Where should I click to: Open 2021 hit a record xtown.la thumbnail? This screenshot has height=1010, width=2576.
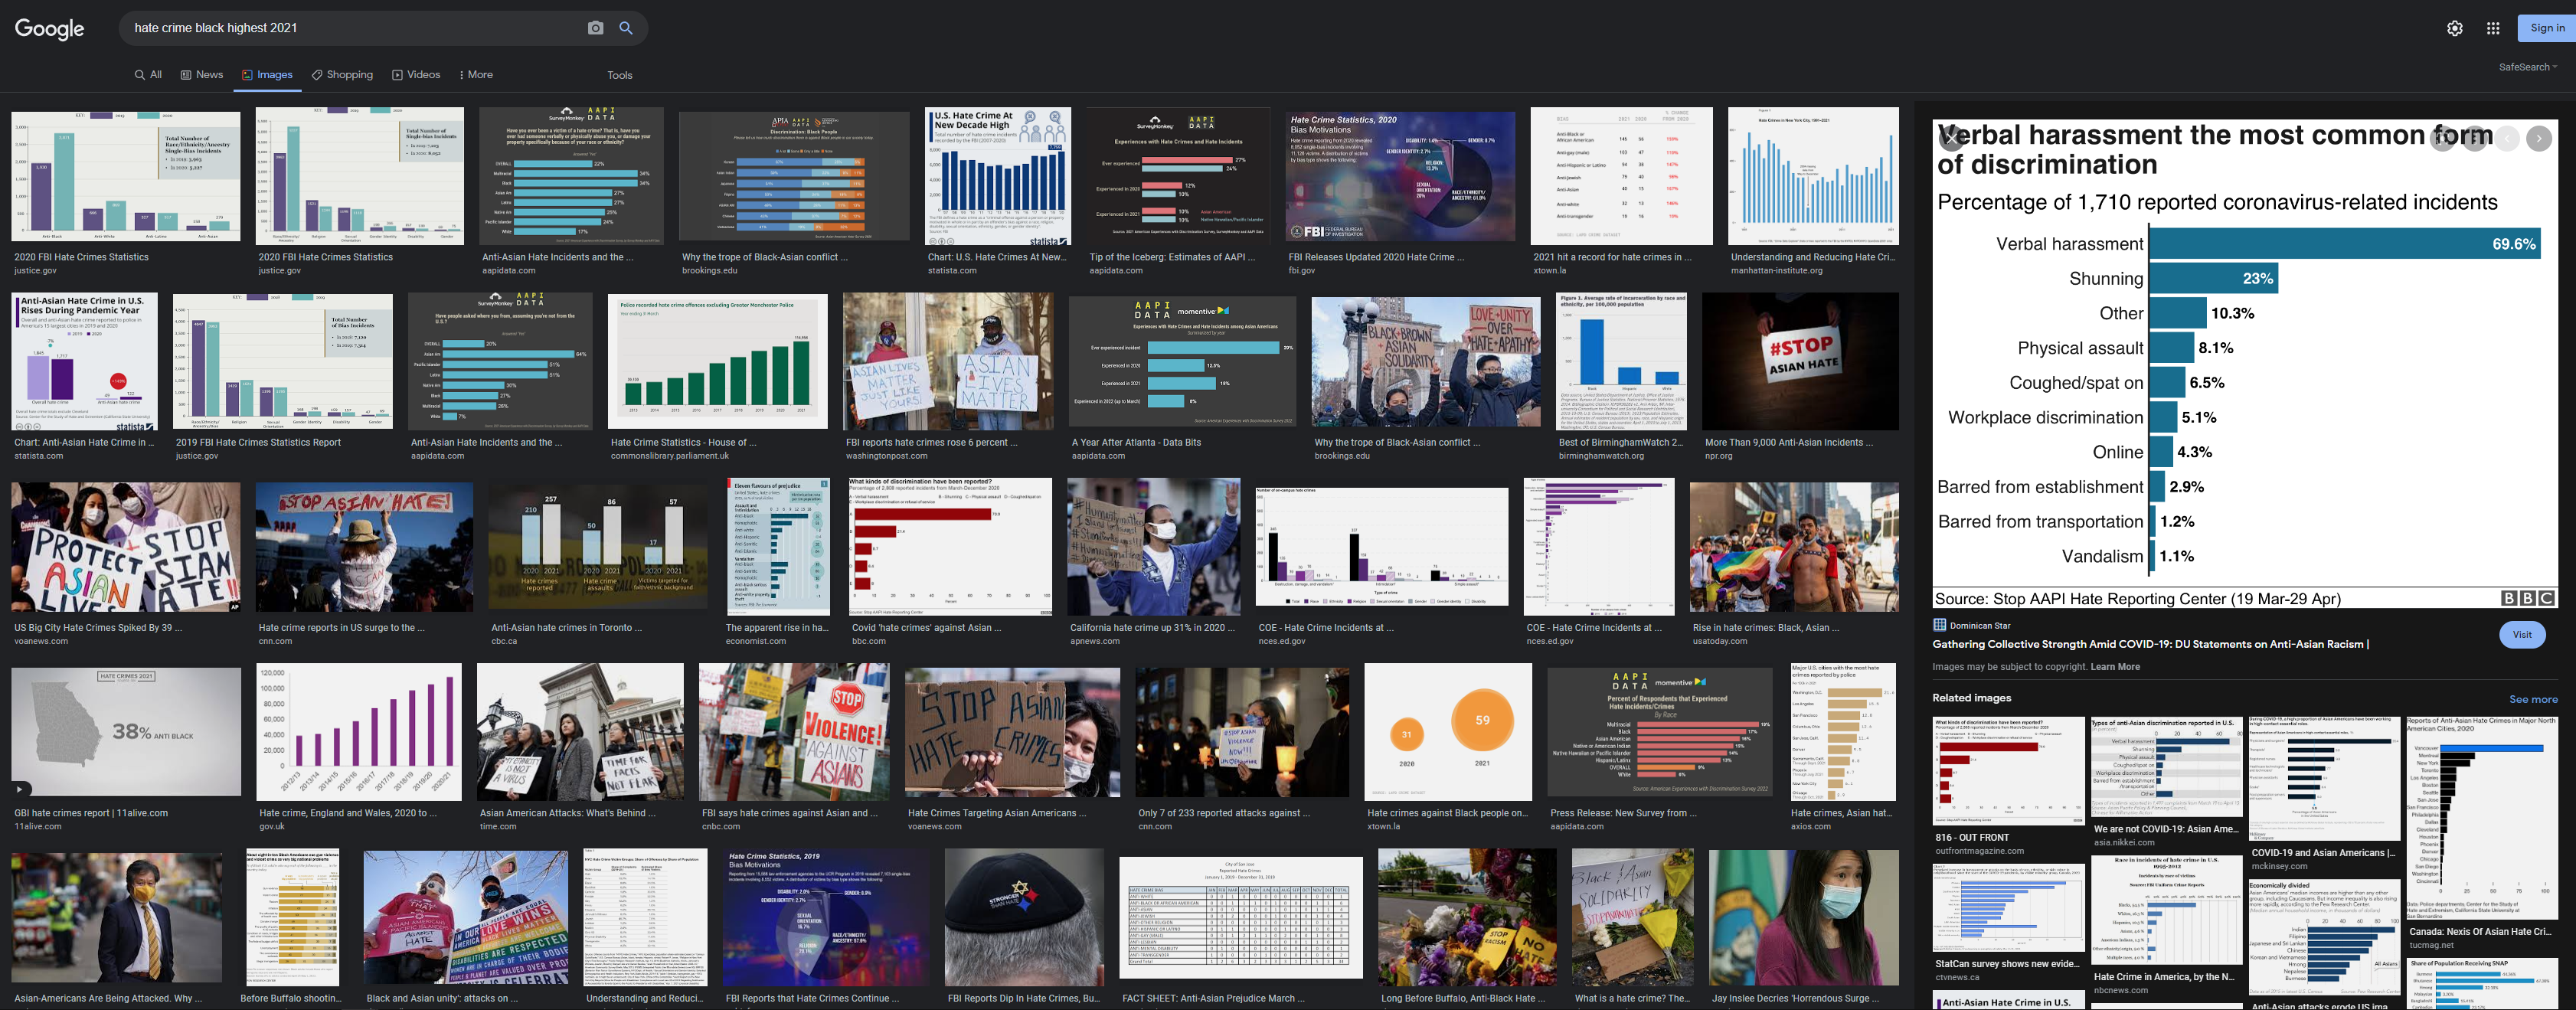(x=1621, y=177)
